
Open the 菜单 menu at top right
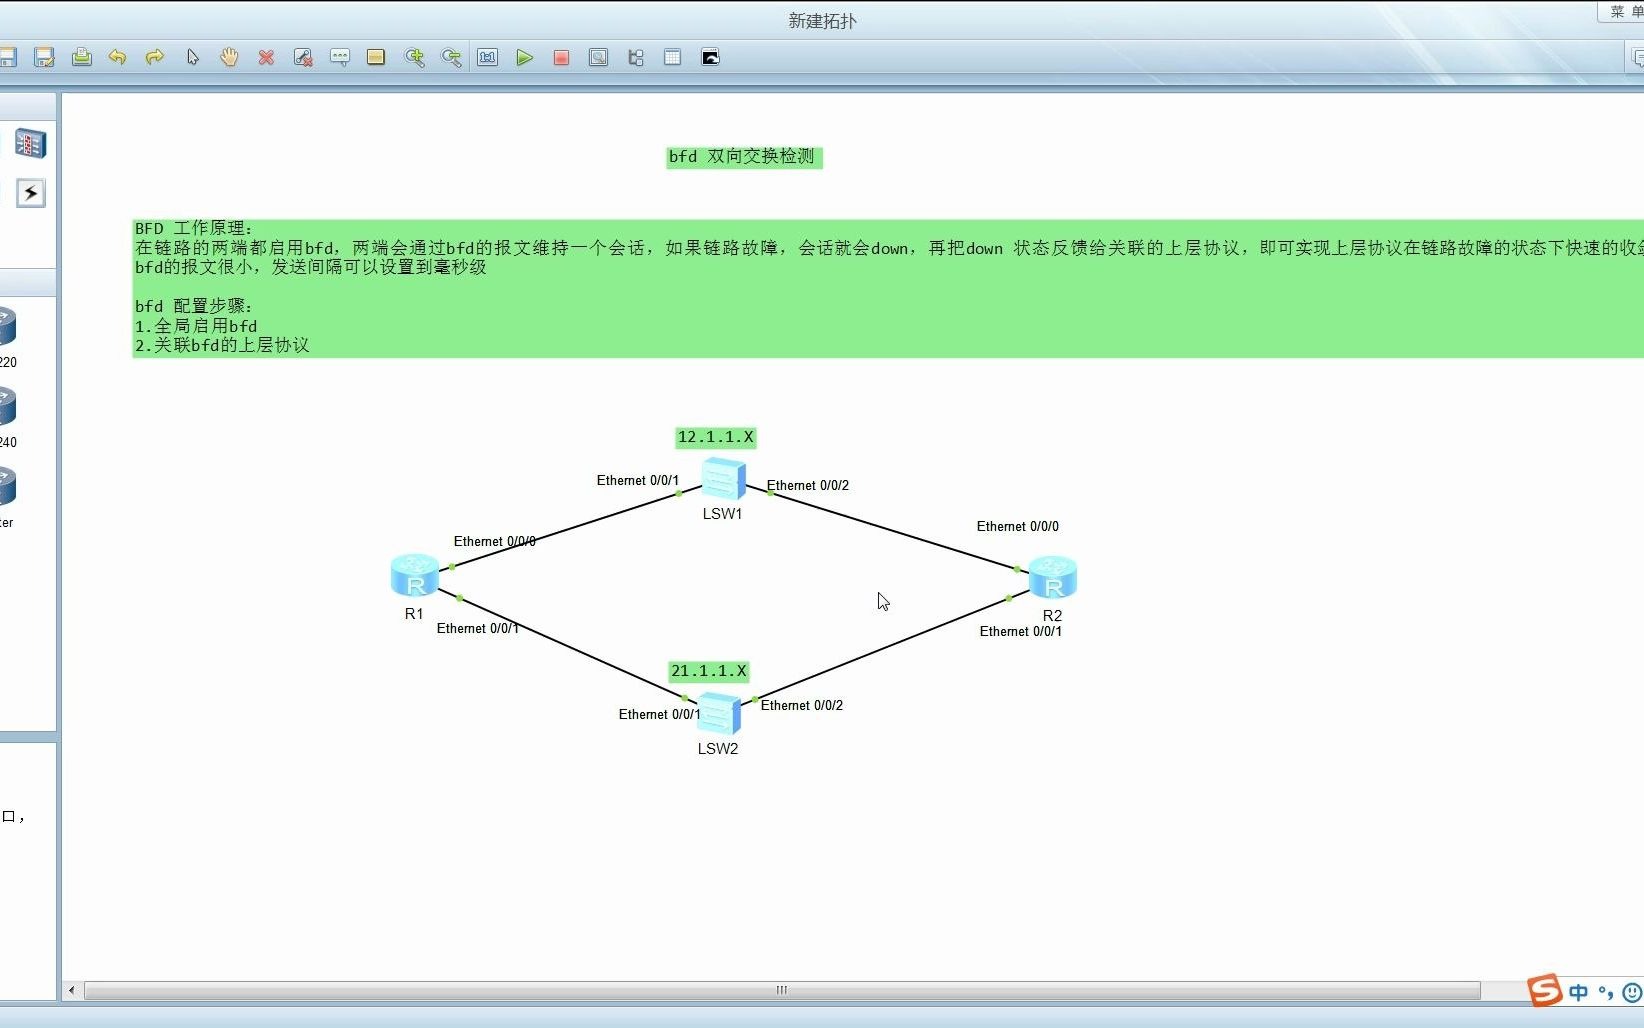click(x=1624, y=12)
